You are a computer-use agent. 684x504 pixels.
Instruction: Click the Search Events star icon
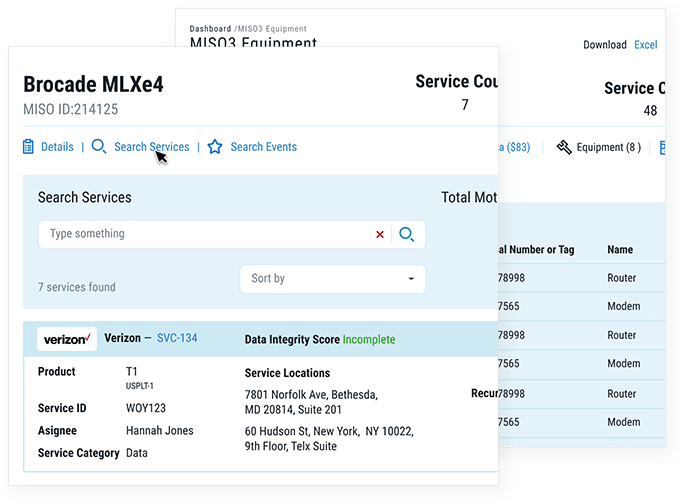click(x=215, y=147)
